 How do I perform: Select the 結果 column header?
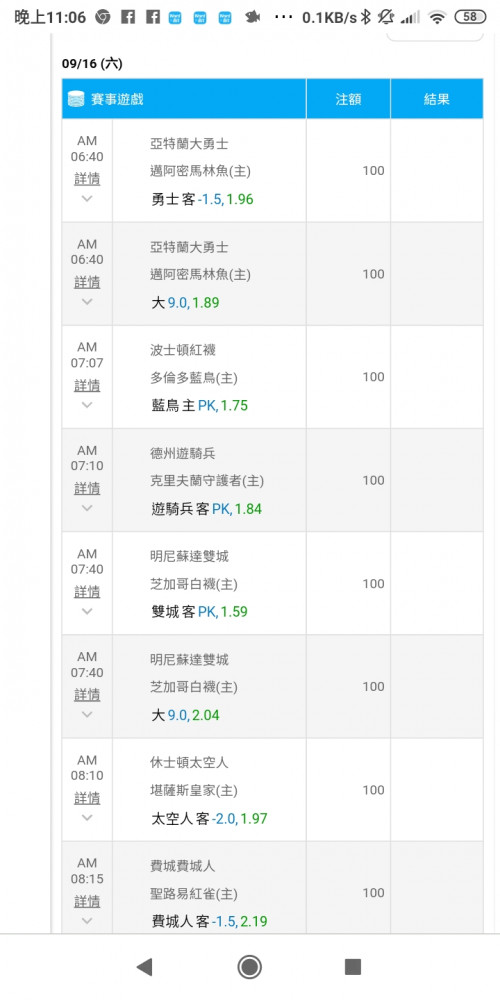click(x=437, y=99)
